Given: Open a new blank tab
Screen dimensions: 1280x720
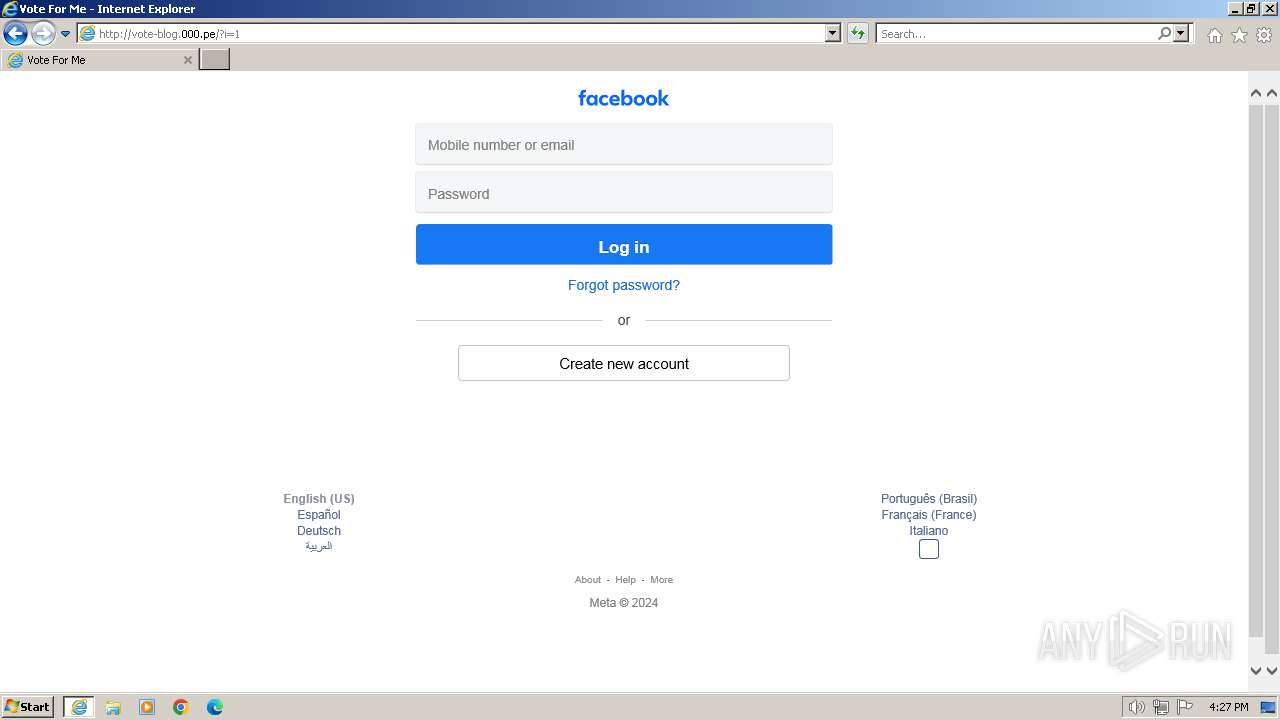Looking at the screenshot, I should 215,60.
